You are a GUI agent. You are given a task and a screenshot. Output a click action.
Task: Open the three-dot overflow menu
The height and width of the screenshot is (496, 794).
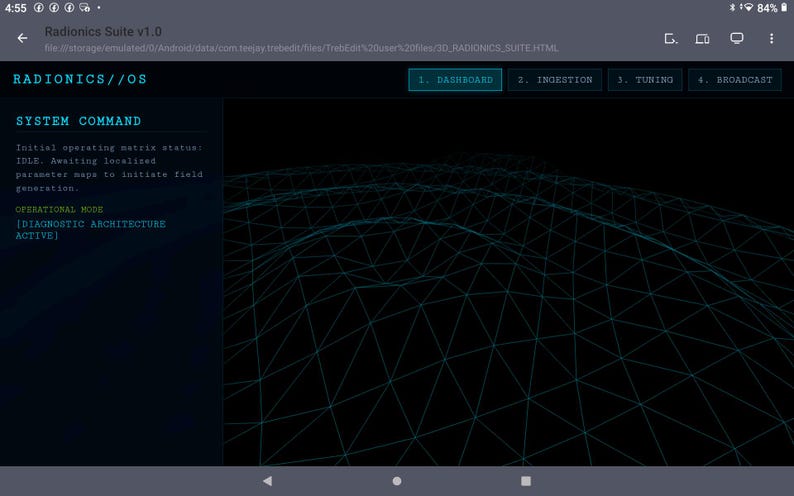pyautogui.click(x=771, y=38)
